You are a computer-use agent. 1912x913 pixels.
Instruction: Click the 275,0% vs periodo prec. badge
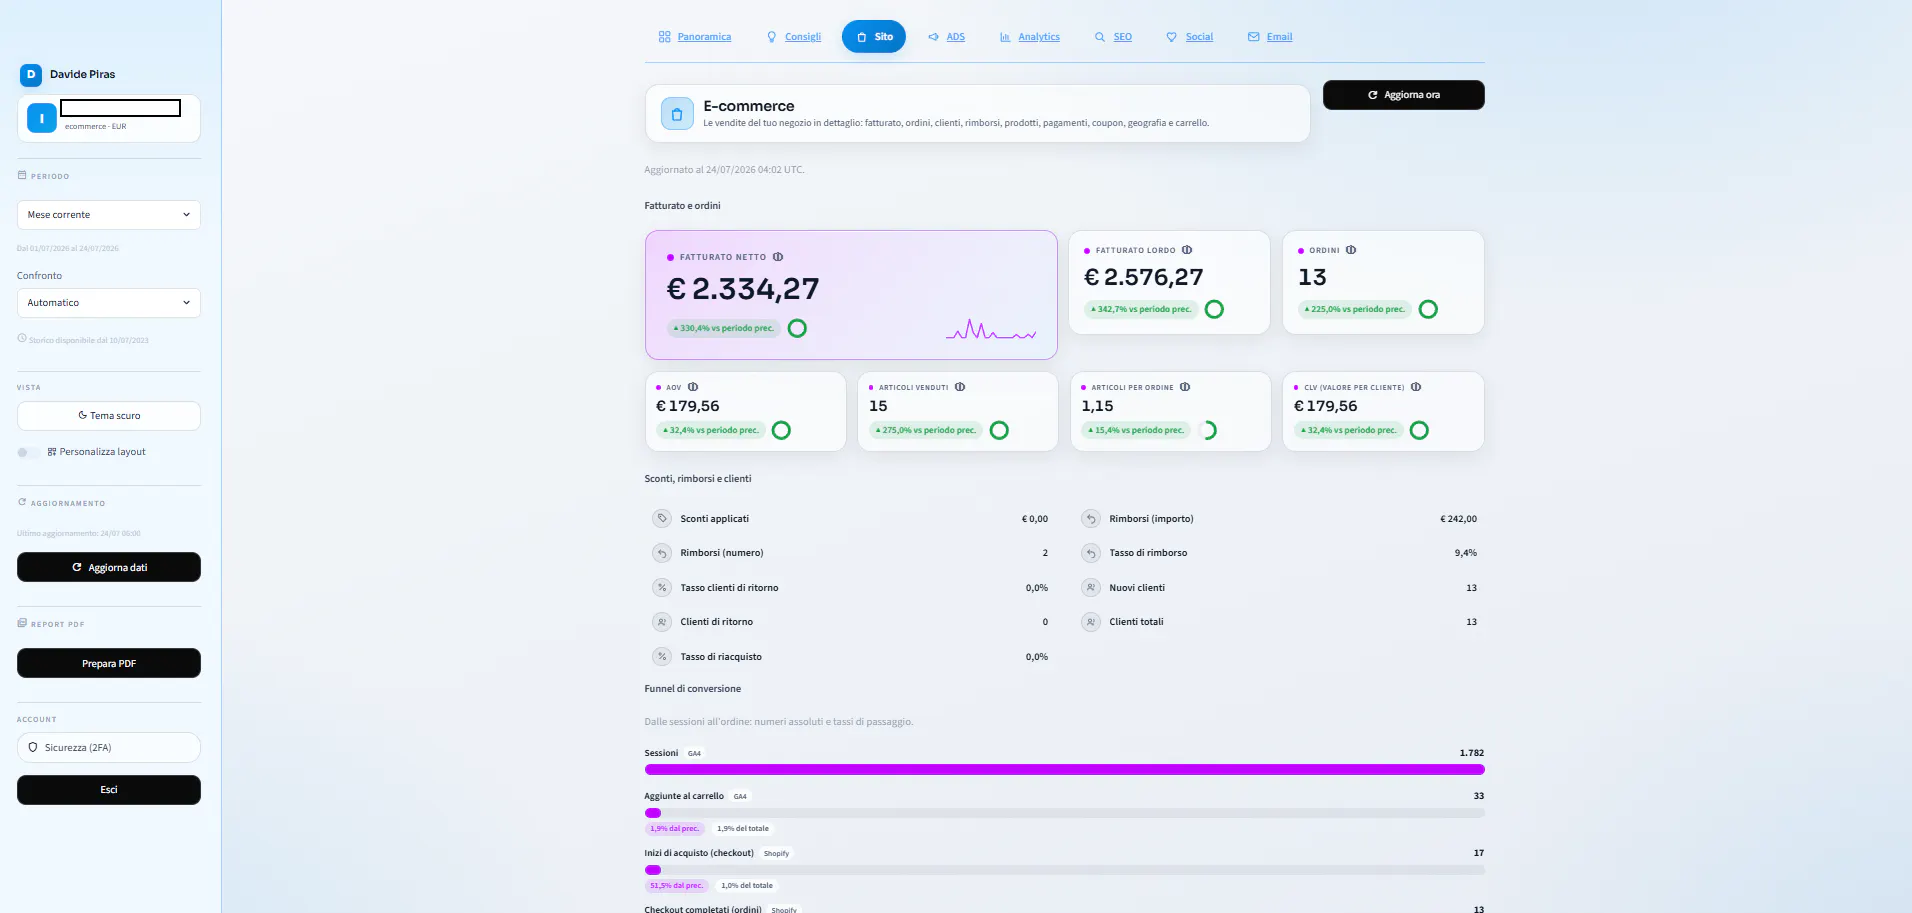click(x=926, y=430)
